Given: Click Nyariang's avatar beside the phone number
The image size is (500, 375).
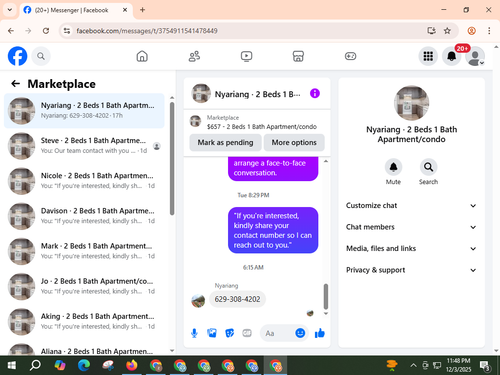Looking at the screenshot, I should [x=198, y=301].
